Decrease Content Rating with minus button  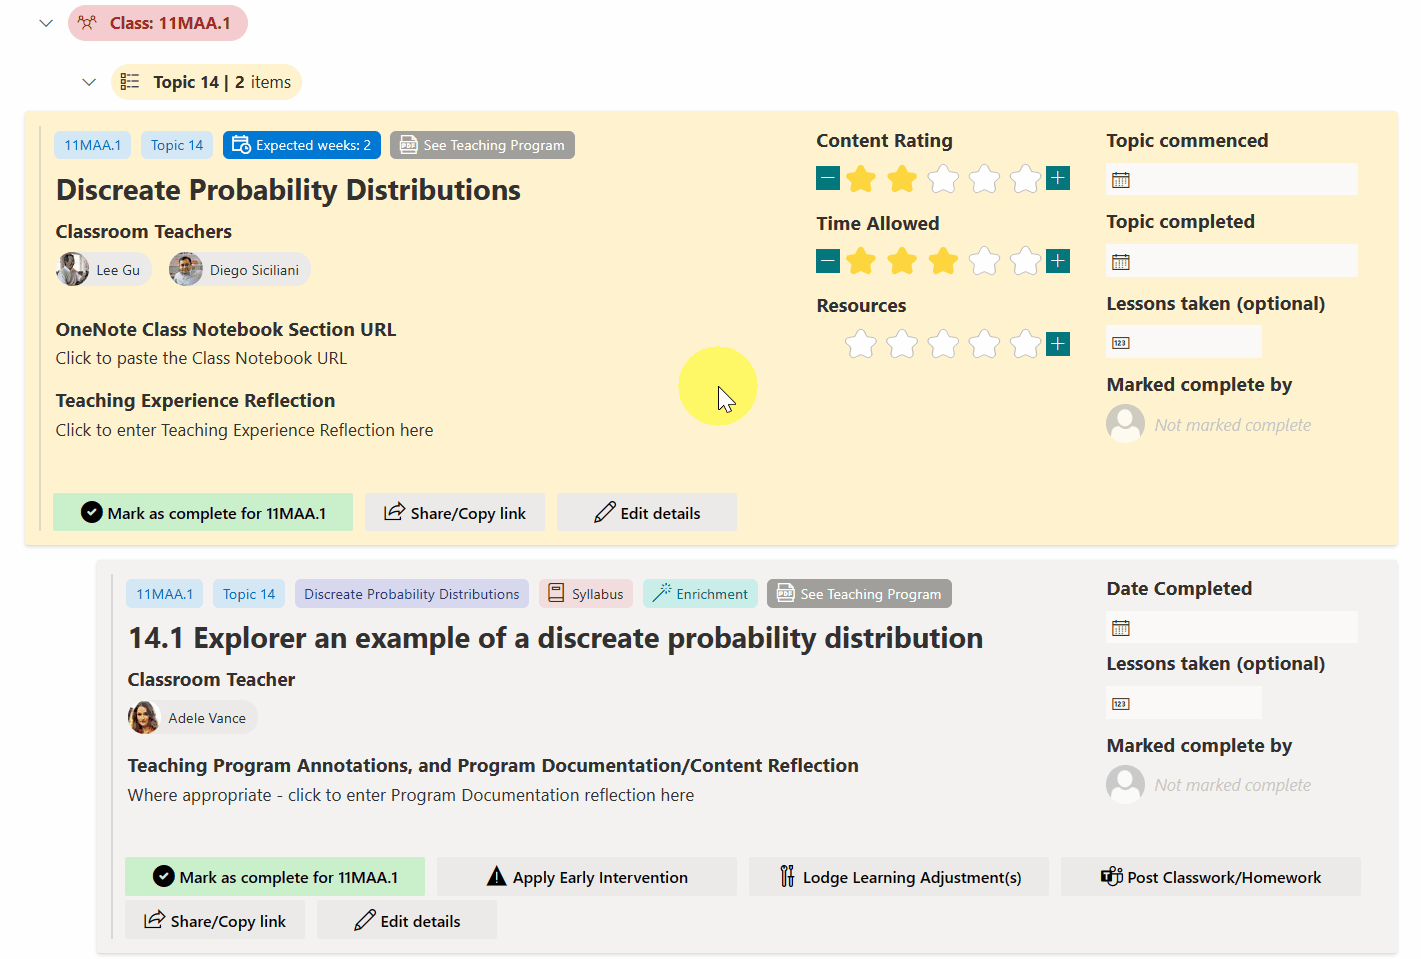pos(828,179)
